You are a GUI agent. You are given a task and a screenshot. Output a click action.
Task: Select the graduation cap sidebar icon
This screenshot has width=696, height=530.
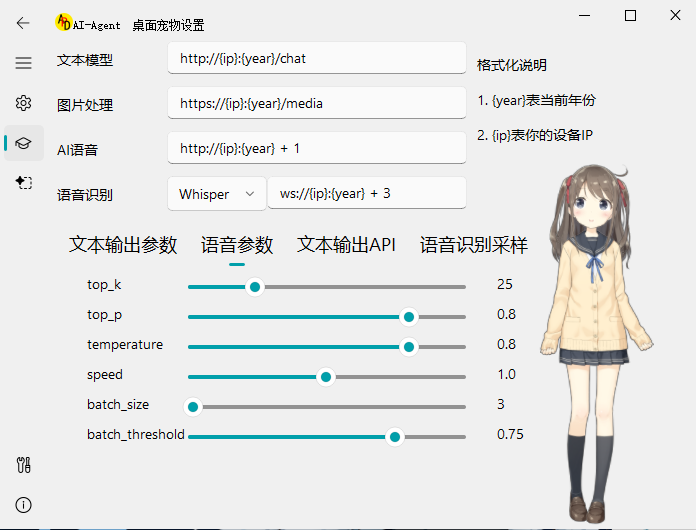pyautogui.click(x=24, y=143)
